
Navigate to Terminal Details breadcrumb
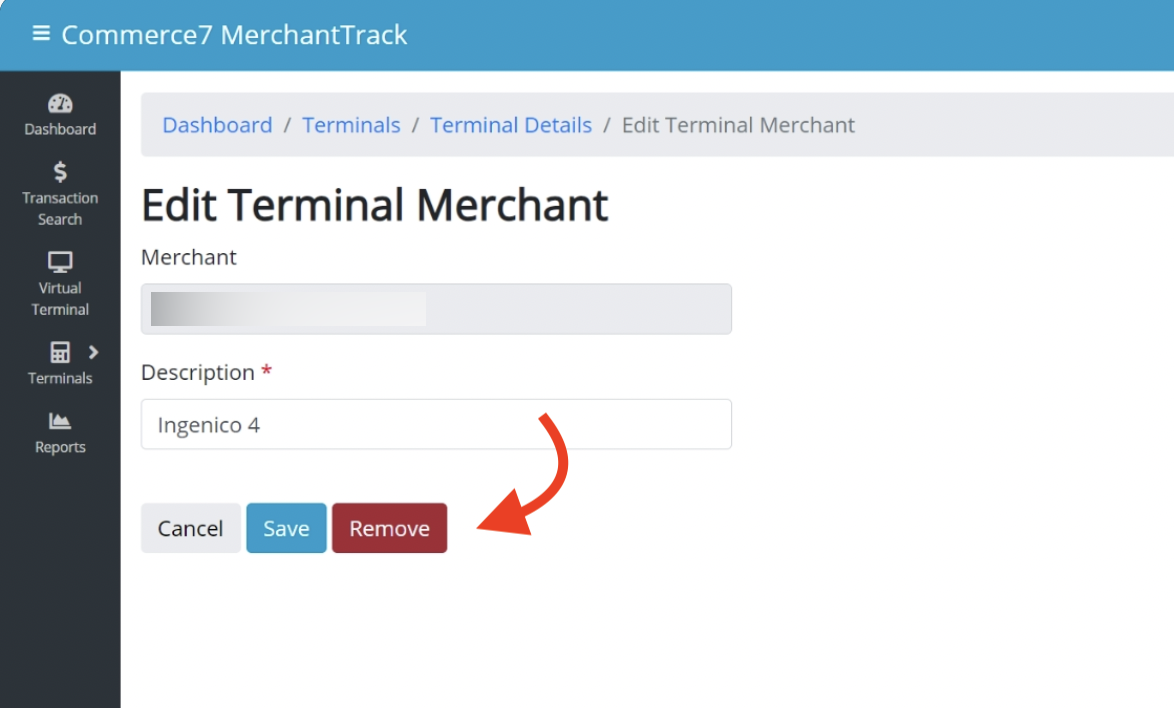coord(511,125)
